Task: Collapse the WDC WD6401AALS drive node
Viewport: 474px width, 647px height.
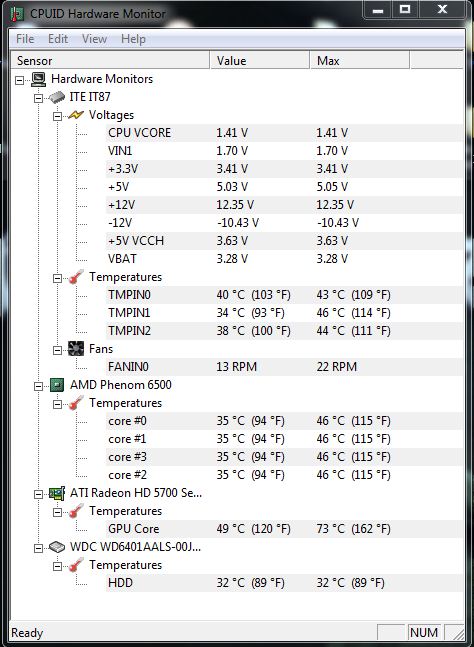Action: coord(38,548)
